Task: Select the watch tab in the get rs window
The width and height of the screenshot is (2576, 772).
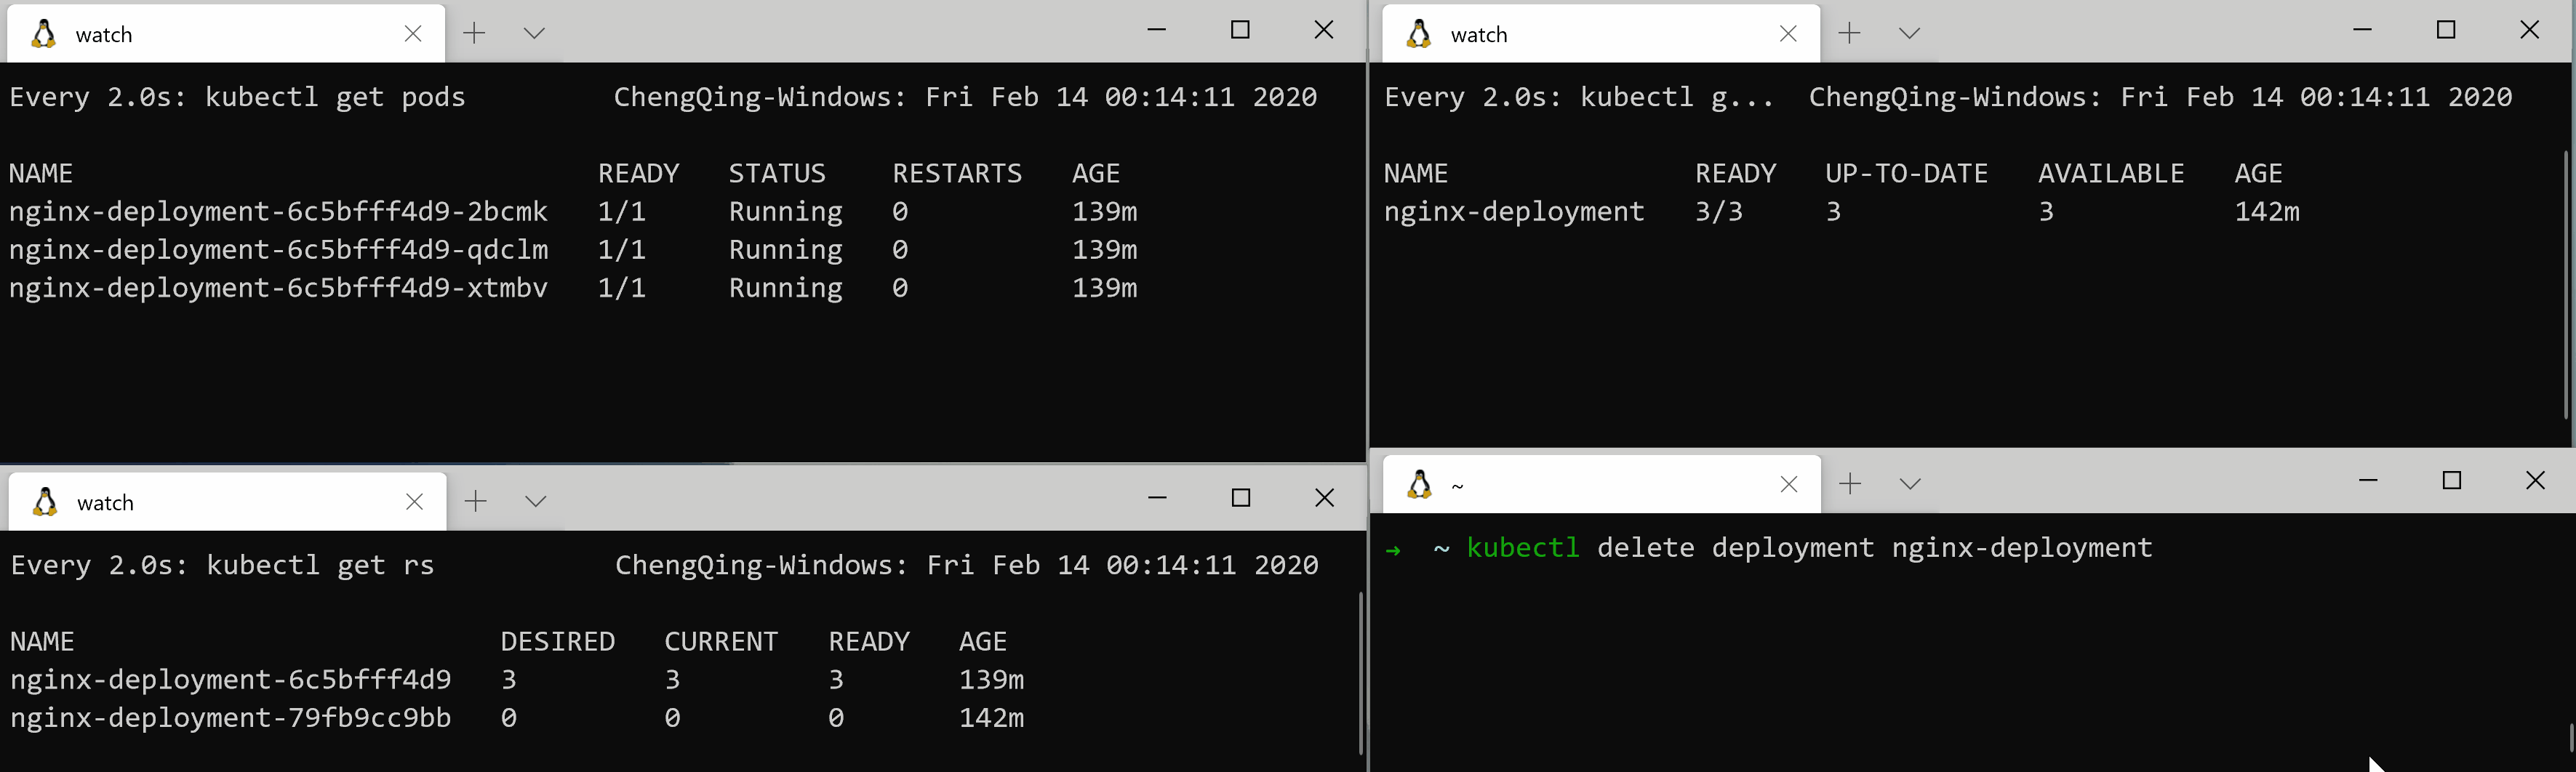Action: coord(200,502)
